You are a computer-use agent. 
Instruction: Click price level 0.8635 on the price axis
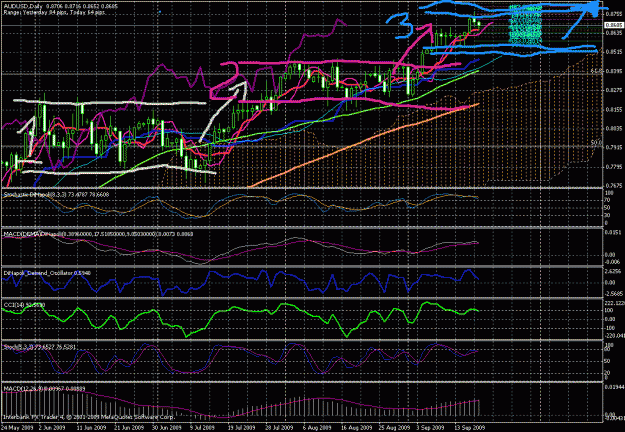[x=612, y=33]
